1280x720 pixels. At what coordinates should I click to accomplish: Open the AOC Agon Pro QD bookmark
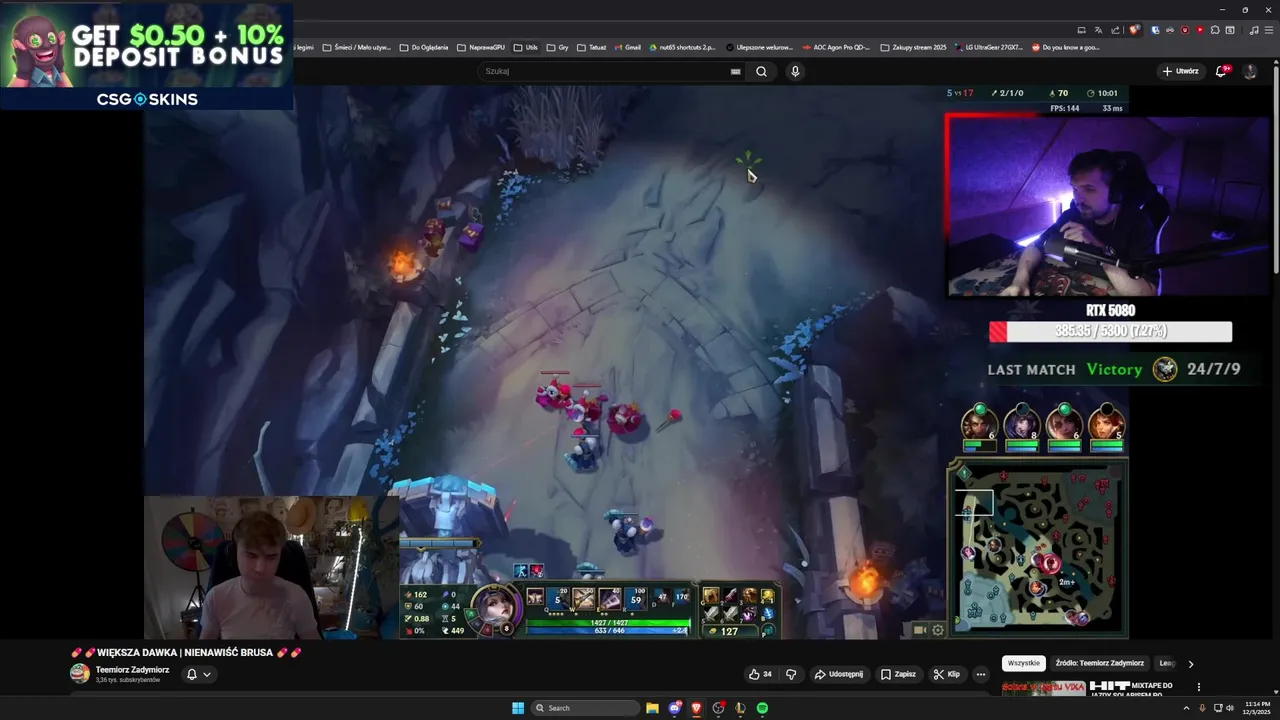[x=835, y=47]
